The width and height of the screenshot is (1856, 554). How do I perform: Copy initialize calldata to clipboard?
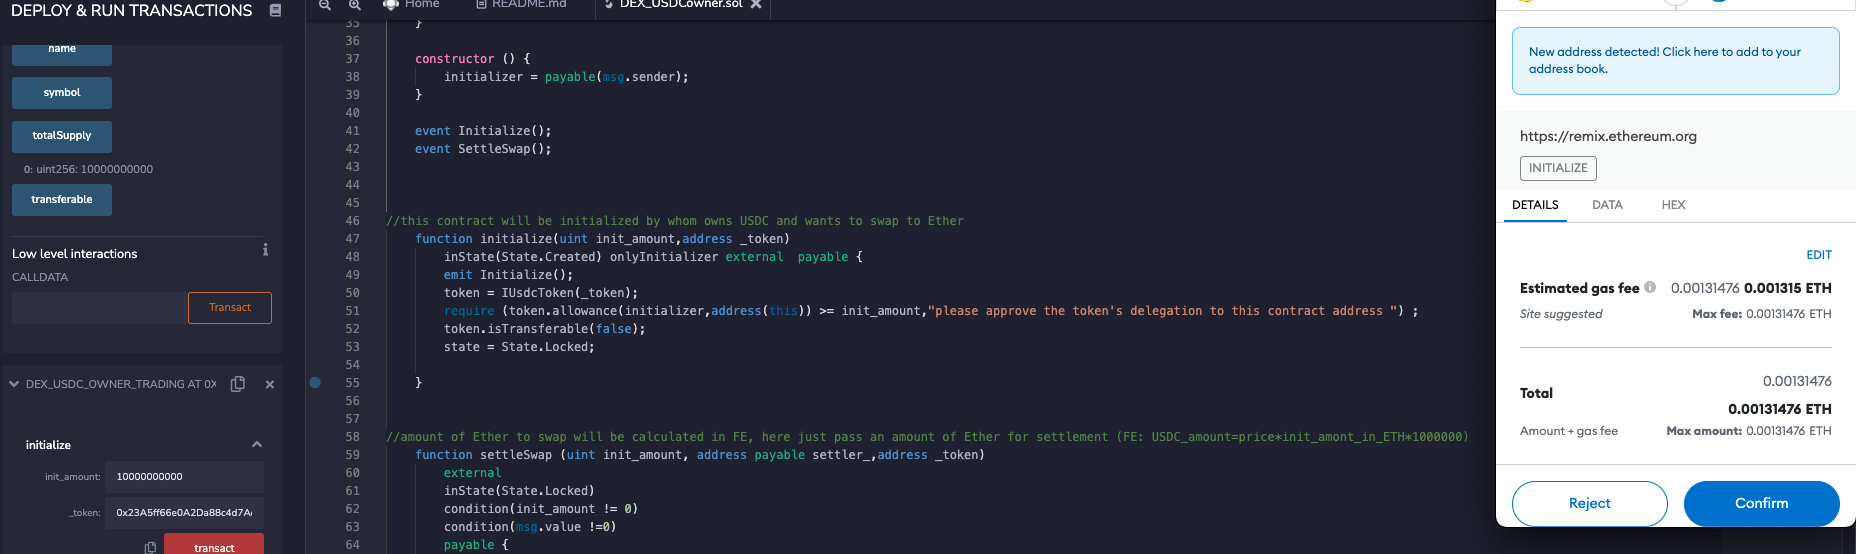(150, 547)
